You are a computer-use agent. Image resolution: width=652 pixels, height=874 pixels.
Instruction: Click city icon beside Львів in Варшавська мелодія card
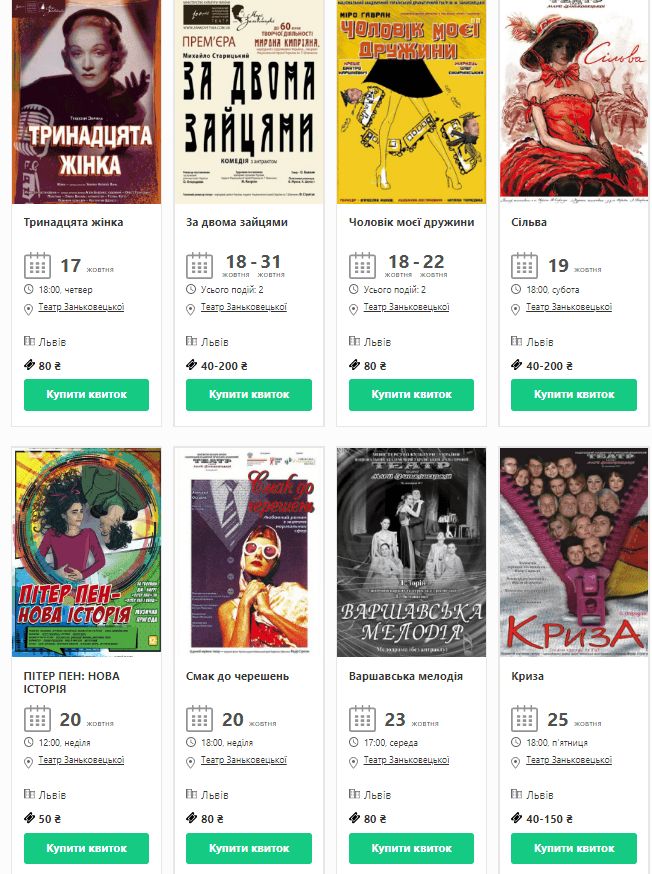coord(354,794)
